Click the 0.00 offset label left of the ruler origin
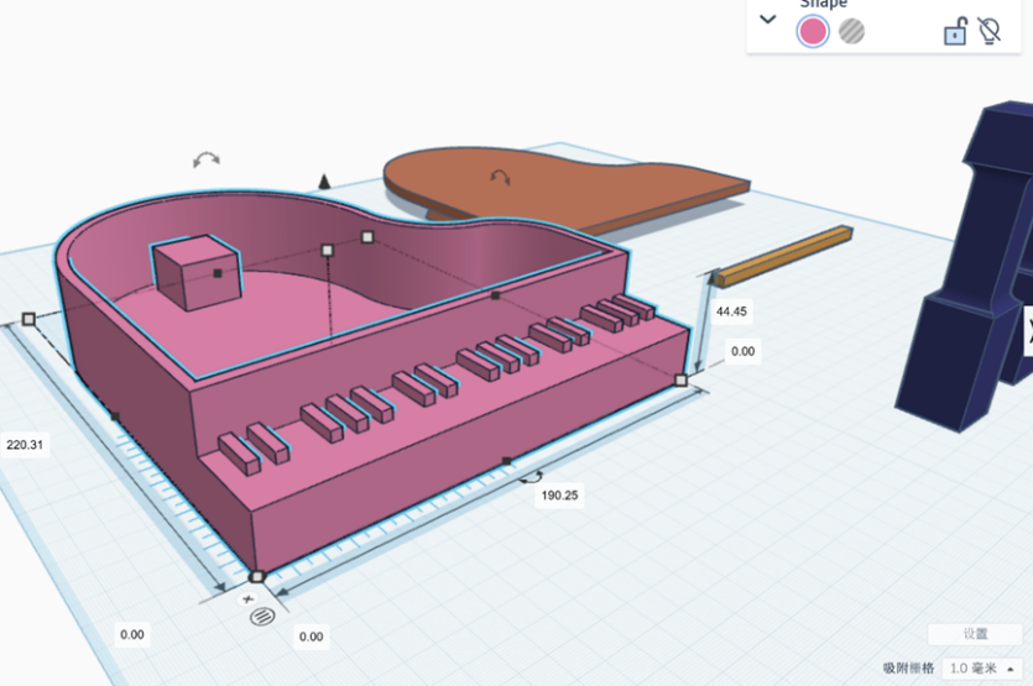Screen dimensions: 1033x686 [x=132, y=635]
